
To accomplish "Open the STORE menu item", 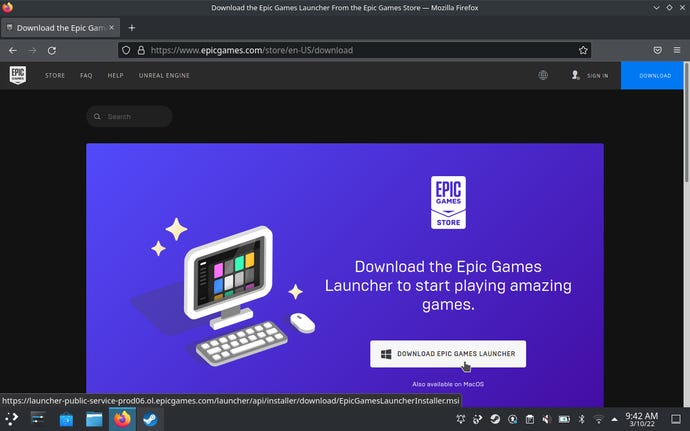I will click(x=55, y=75).
